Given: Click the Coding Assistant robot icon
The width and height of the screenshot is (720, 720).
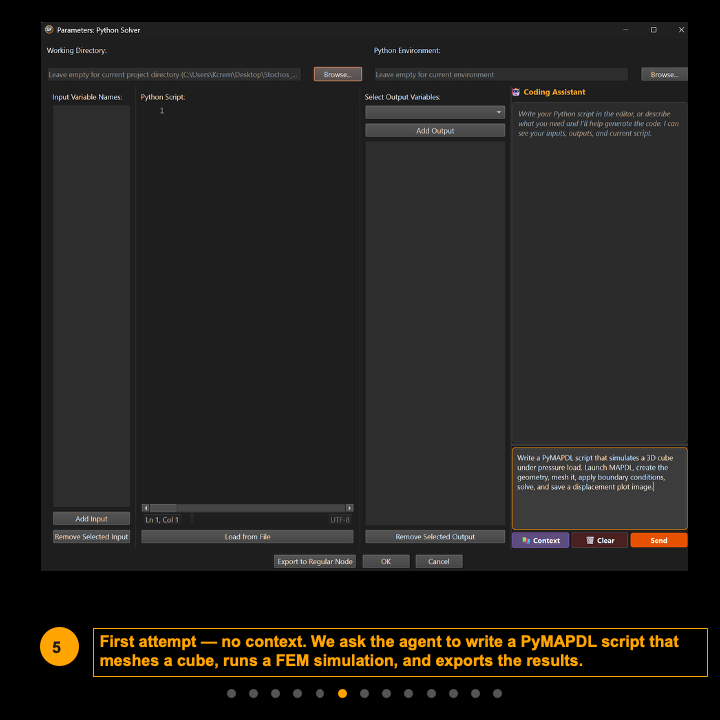Looking at the screenshot, I should [516, 92].
